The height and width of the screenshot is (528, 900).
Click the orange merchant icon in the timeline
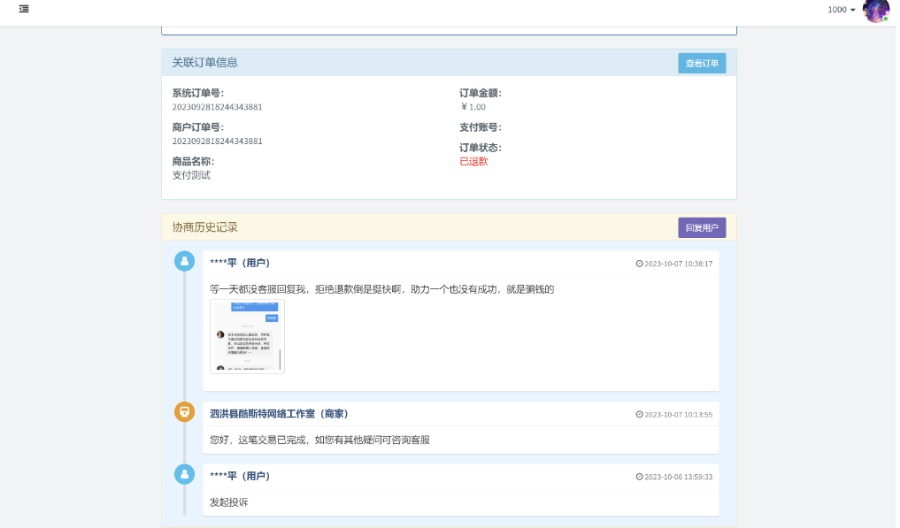coord(185,412)
